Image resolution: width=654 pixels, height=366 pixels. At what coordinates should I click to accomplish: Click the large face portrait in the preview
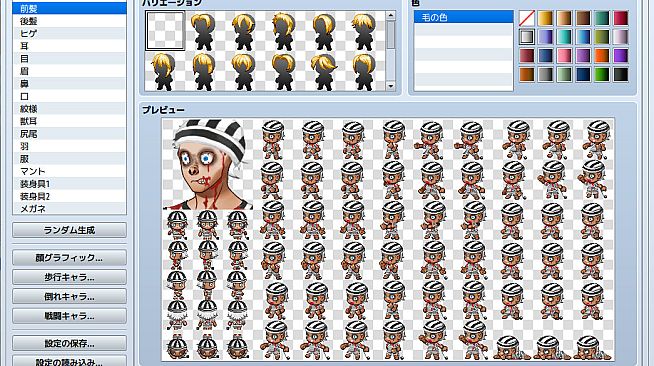point(208,164)
